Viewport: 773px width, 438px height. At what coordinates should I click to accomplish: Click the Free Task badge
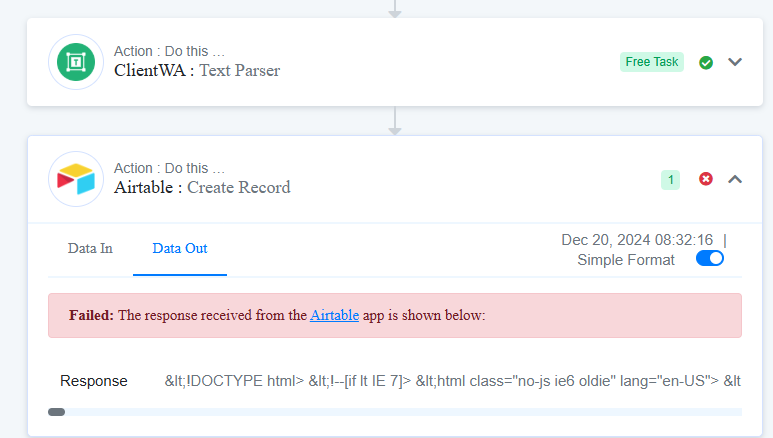(x=652, y=62)
